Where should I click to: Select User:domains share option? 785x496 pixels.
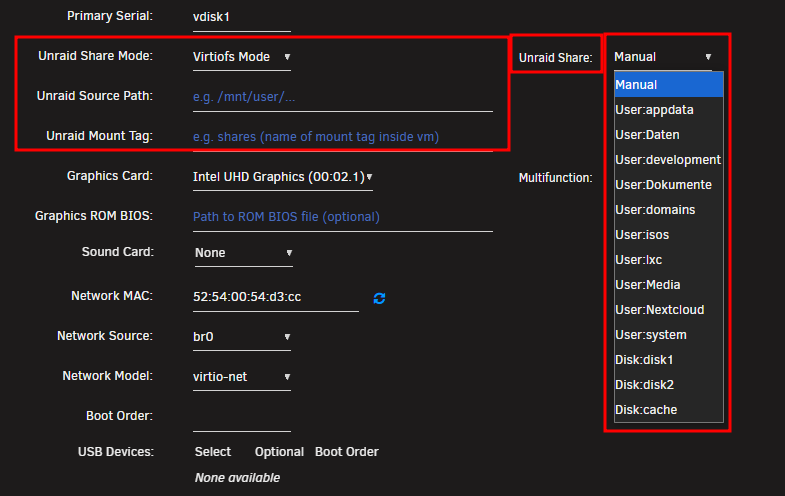(668, 210)
